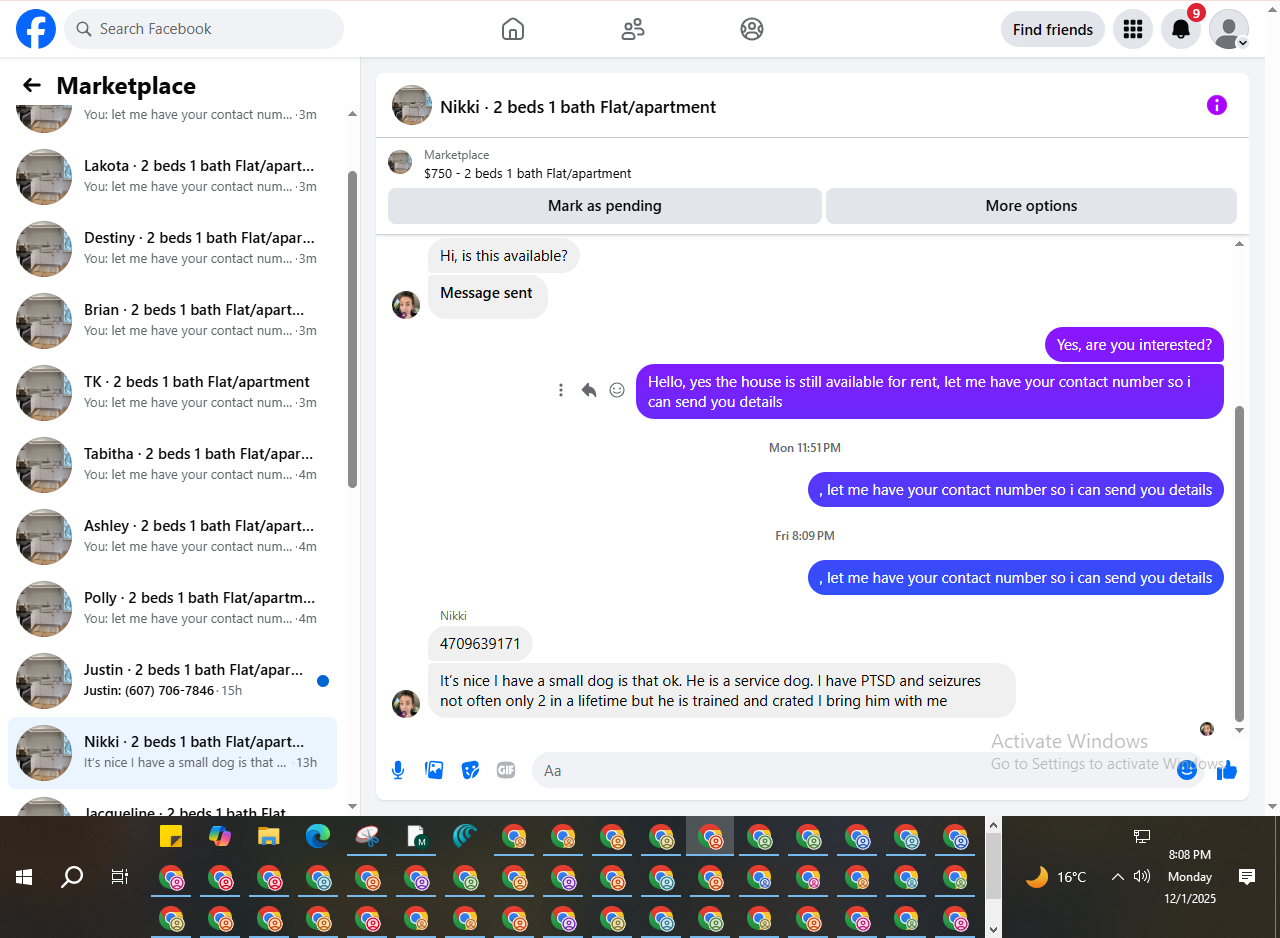React to the Hello message with emoji

pos(617,390)
